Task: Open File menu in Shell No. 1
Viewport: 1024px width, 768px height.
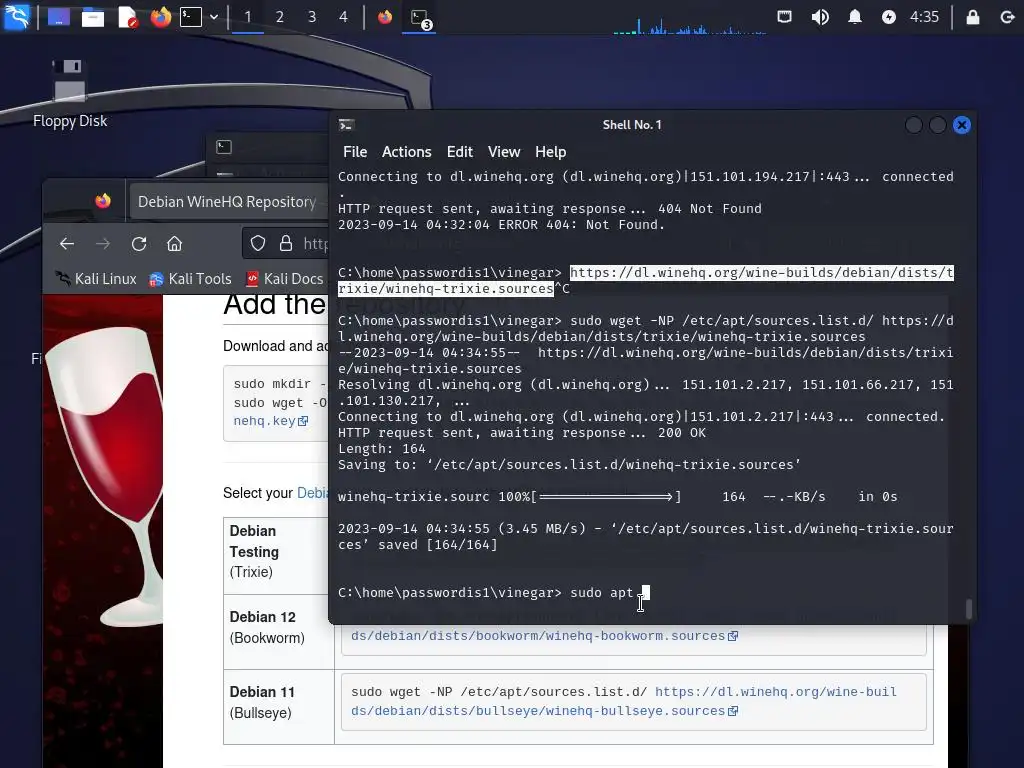Action: click(x=355, y=152)
